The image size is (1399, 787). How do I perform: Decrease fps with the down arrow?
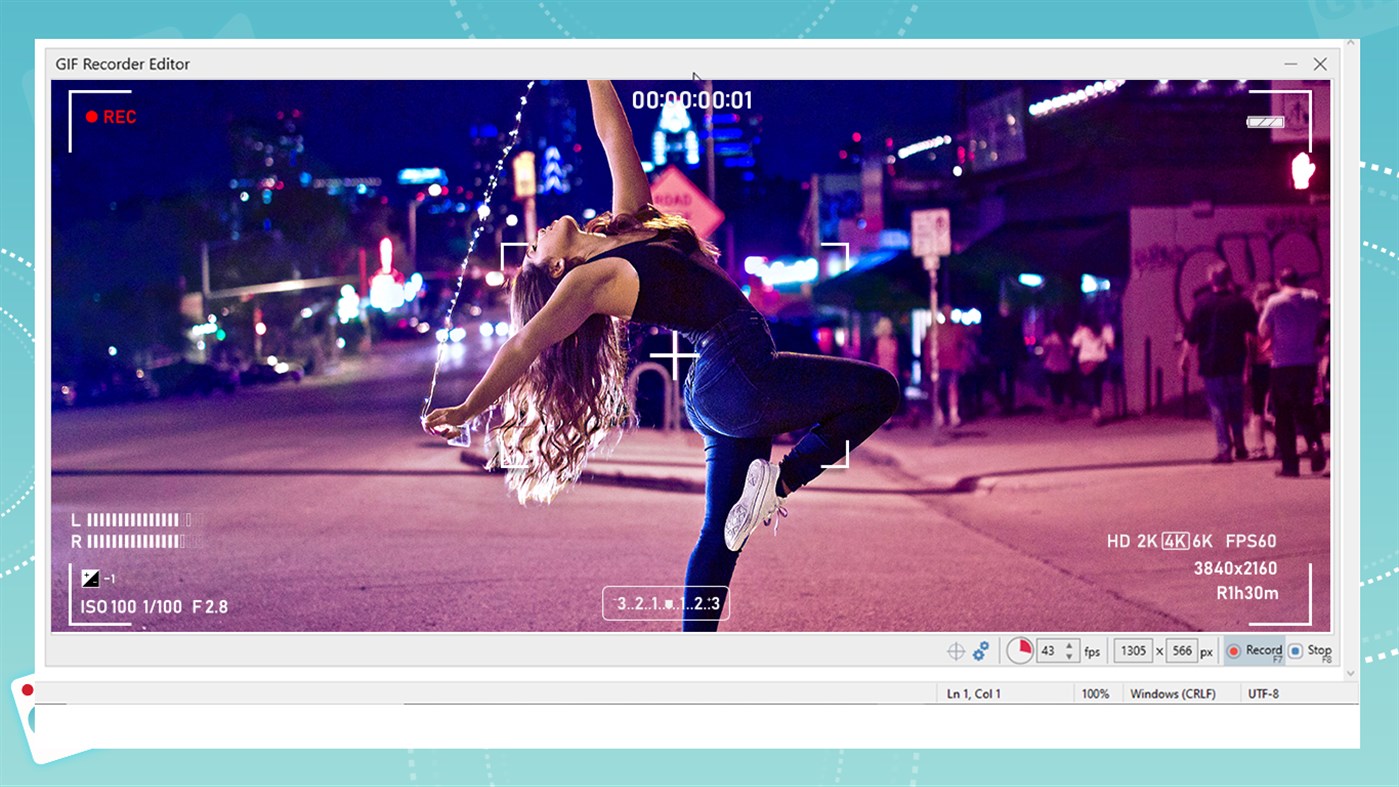(x=1070, y=657)
